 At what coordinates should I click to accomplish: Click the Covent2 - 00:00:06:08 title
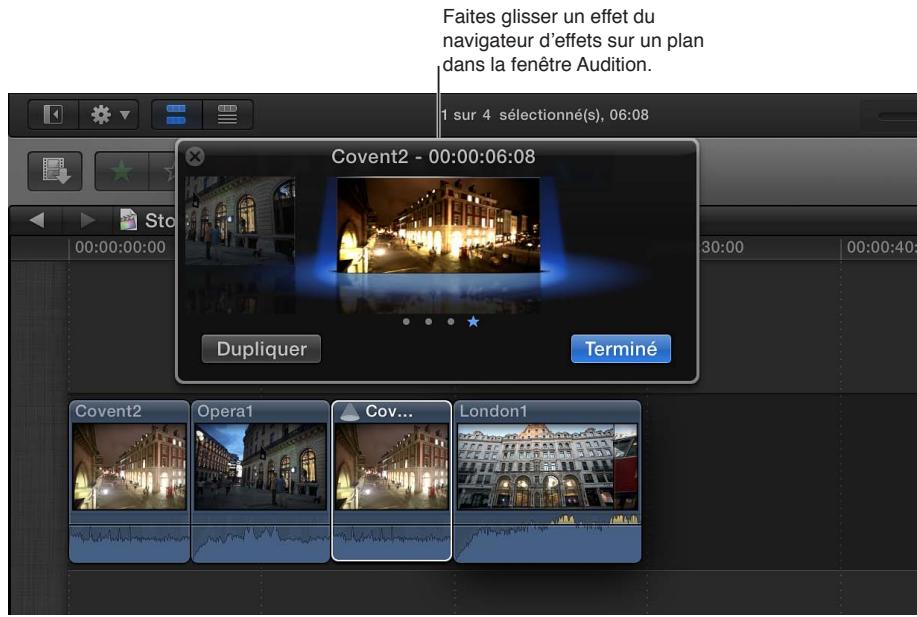click(x=433, y=157)
